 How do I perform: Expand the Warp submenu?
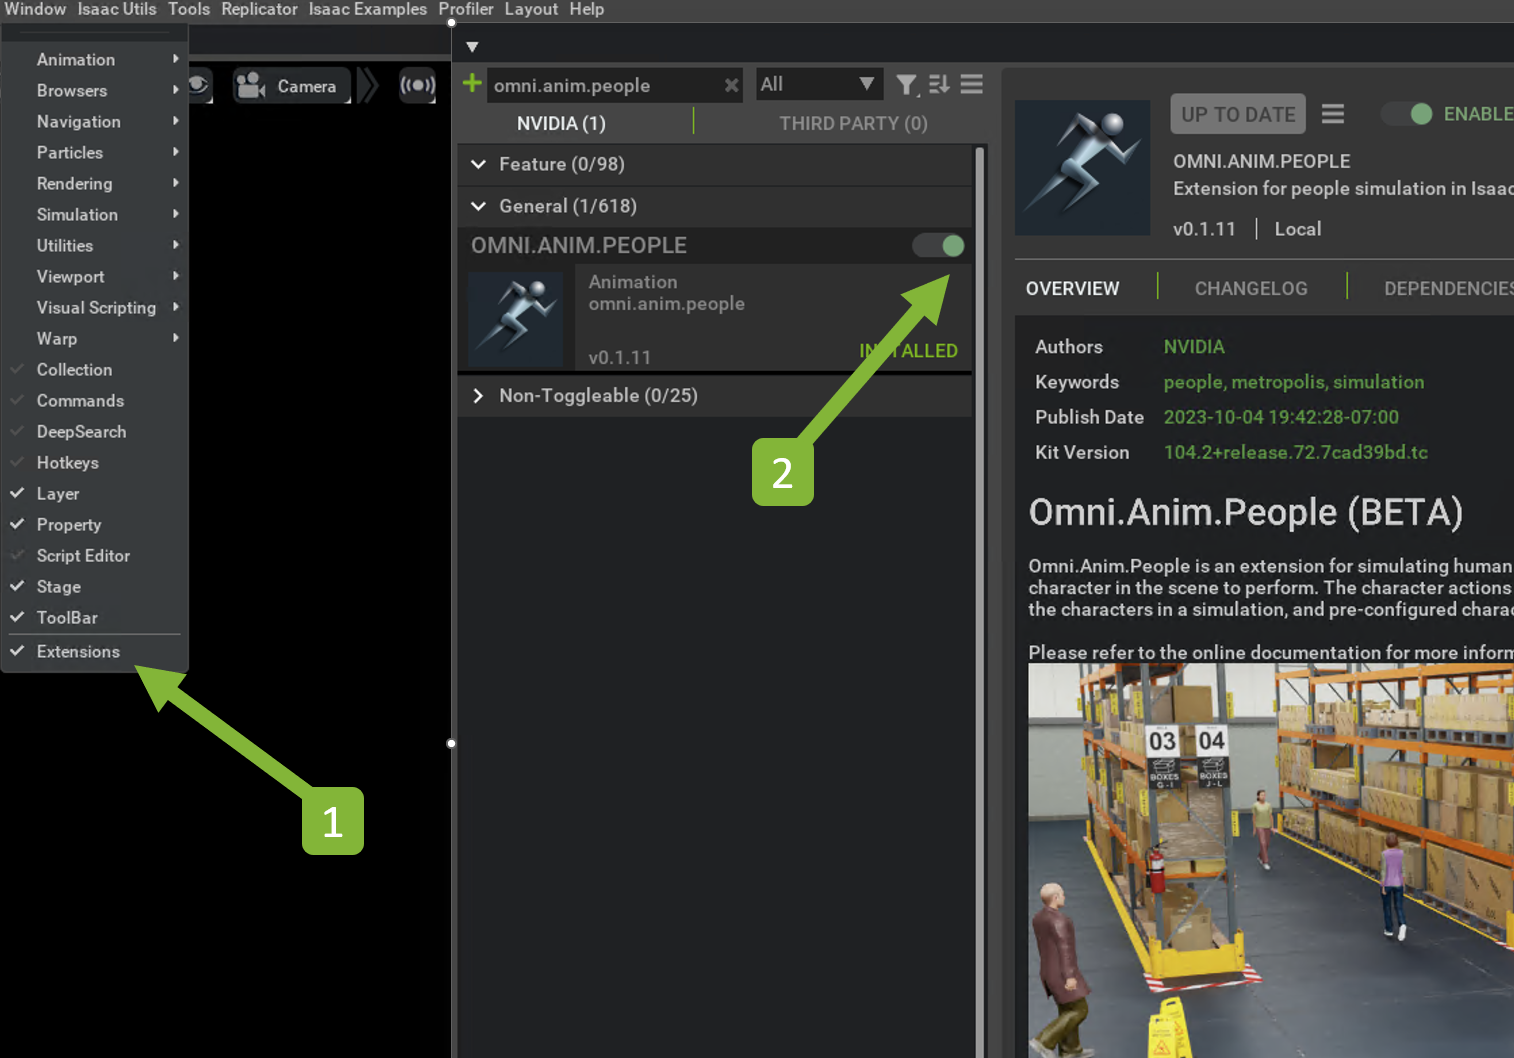pyautogui.click(x=94, y=339)
